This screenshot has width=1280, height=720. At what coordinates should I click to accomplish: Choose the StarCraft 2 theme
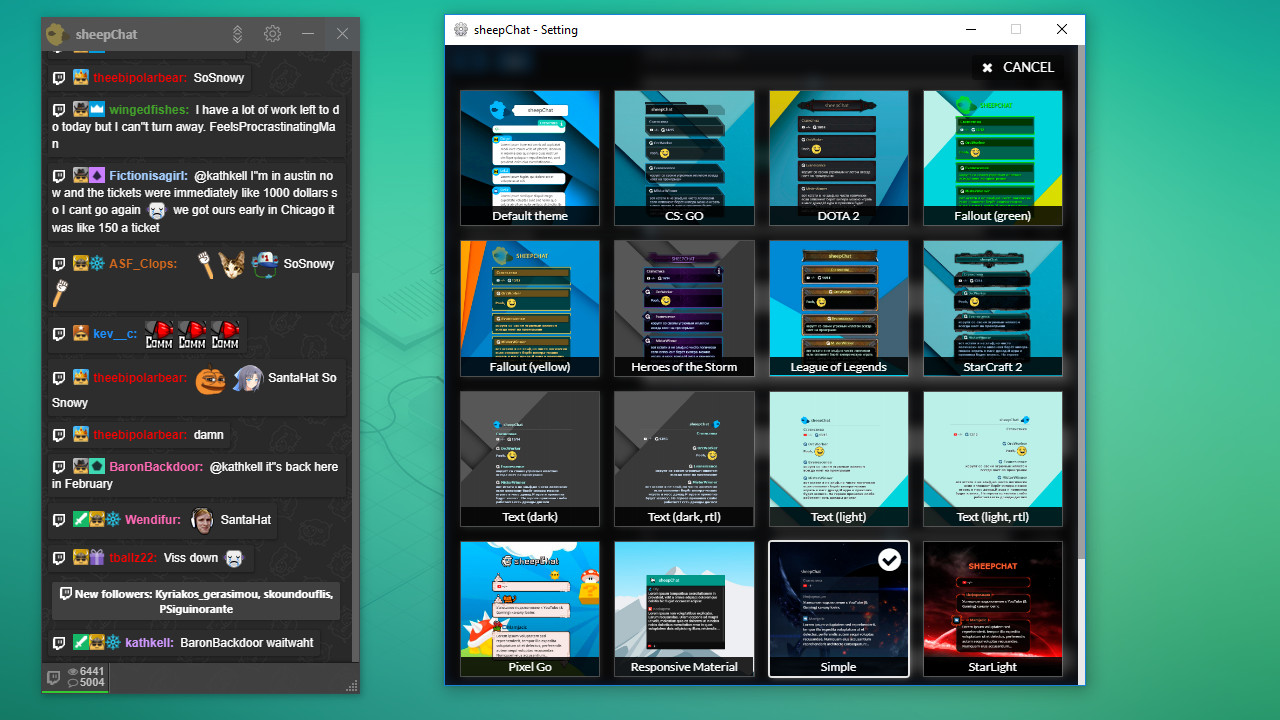click(x=992, y=306)
